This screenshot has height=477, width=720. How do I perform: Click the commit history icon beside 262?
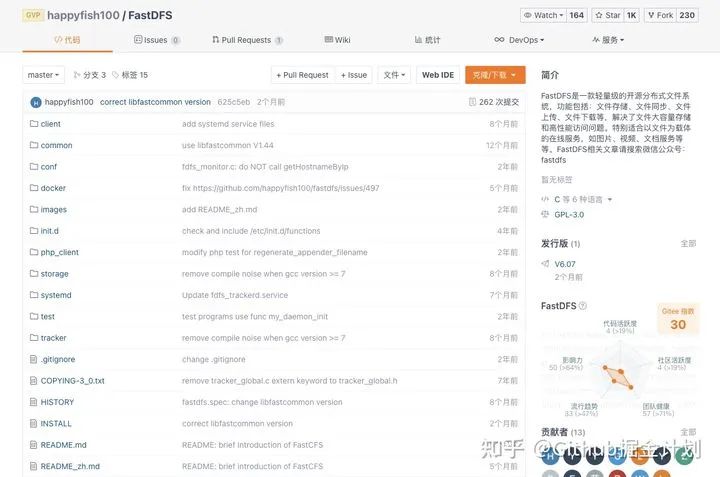coord(472,102)
